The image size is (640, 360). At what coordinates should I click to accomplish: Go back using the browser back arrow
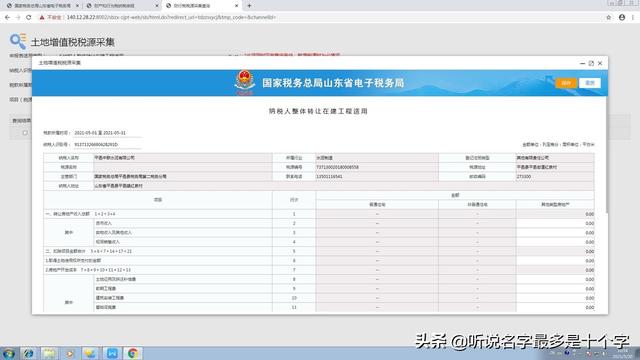7,17
